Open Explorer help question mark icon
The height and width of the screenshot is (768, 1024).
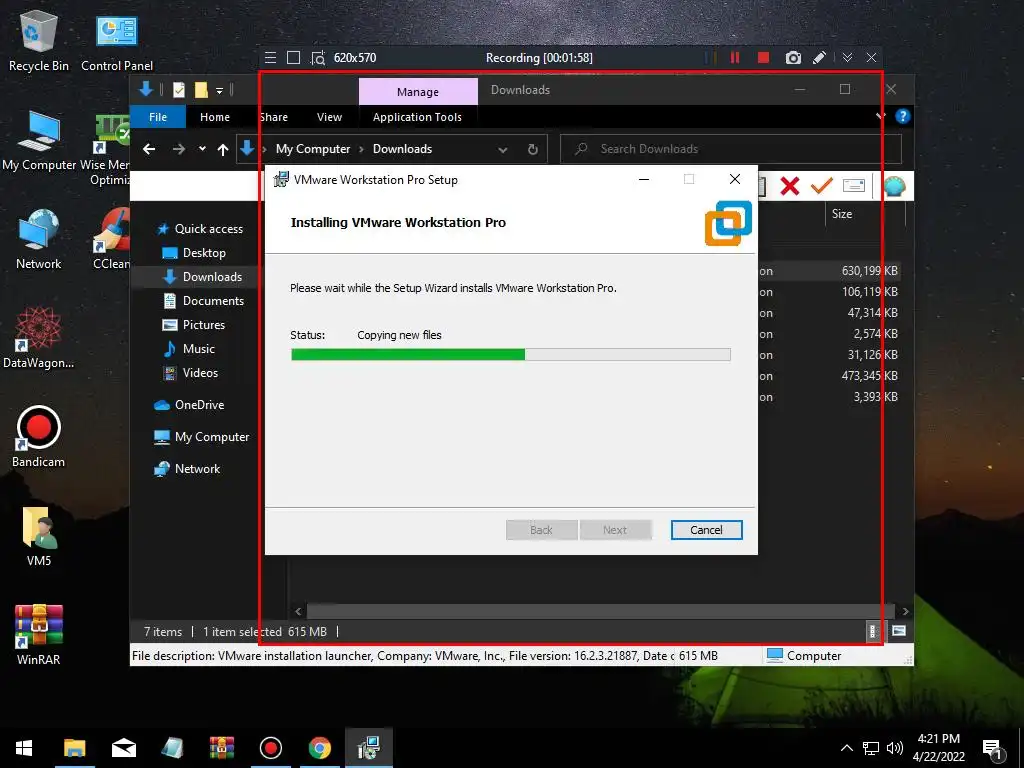coord(903,116)
